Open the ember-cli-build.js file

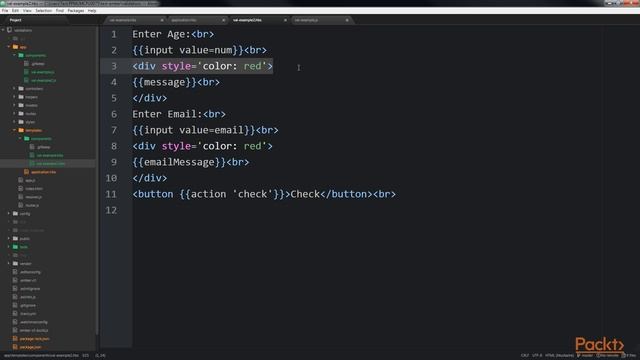tap(34, 330)
